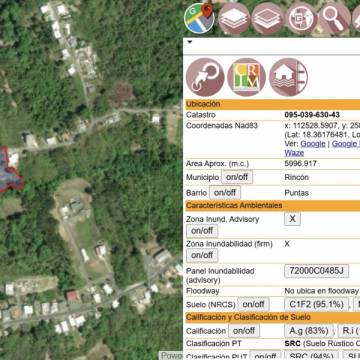Open the first layers stack icon
Viewport: 360px width, 360px height.
point(234,19)
